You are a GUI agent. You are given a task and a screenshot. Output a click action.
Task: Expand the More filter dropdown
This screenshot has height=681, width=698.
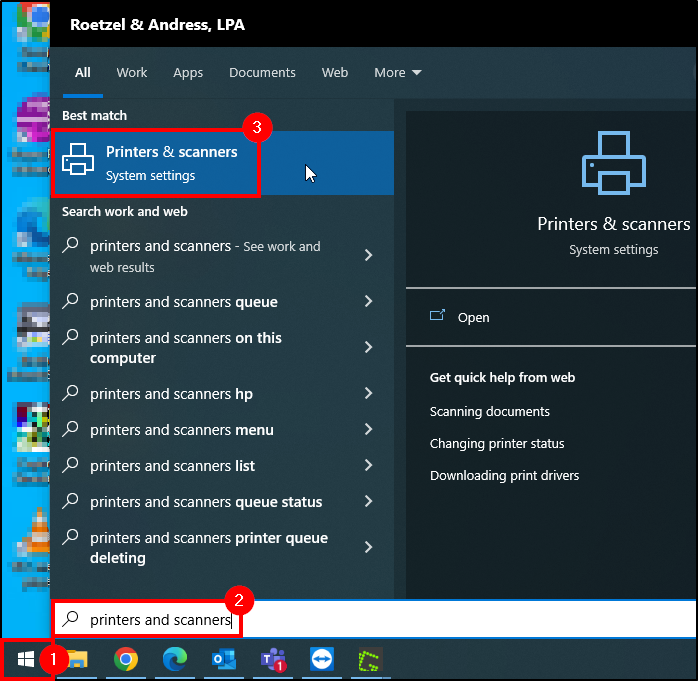(x=398, y=73)
